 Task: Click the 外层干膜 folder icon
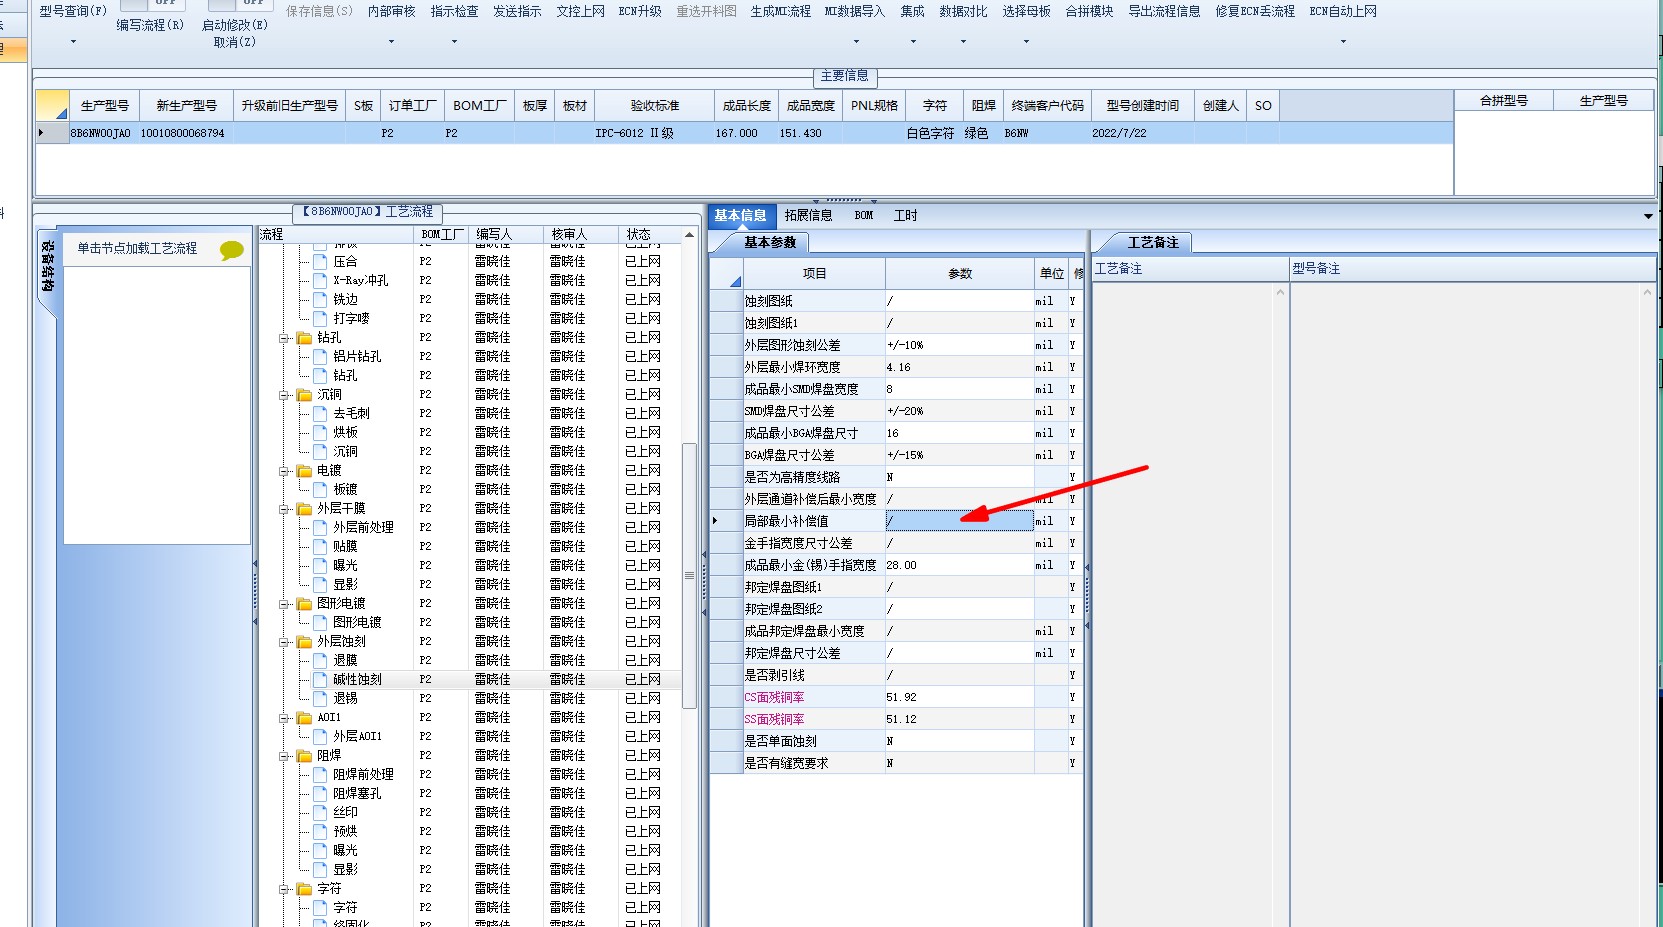click(304, 509)
